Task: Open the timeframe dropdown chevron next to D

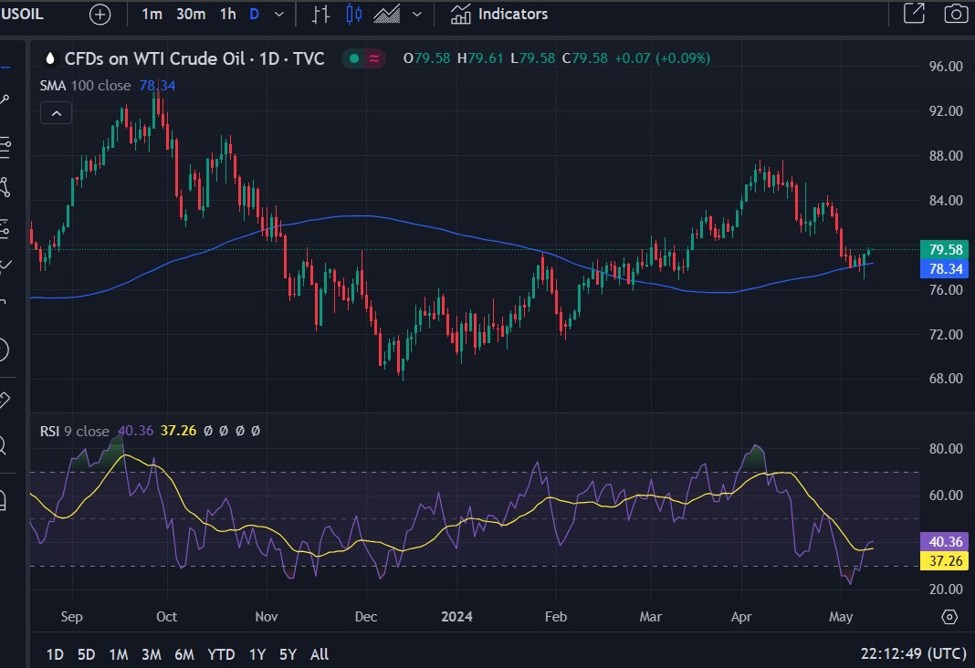Action: pos(277,14)
